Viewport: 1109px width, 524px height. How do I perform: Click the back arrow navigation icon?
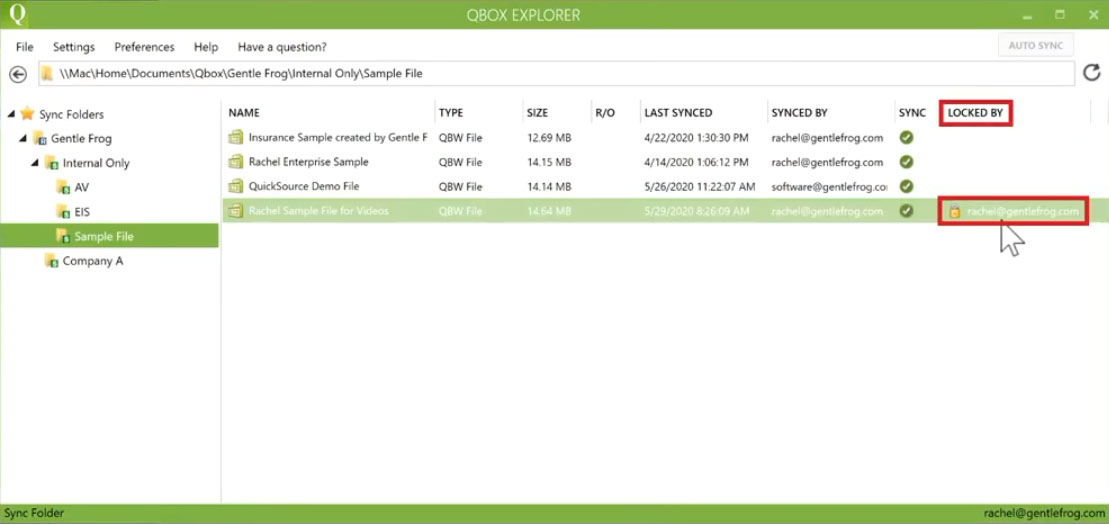click(x=18, y=74)
